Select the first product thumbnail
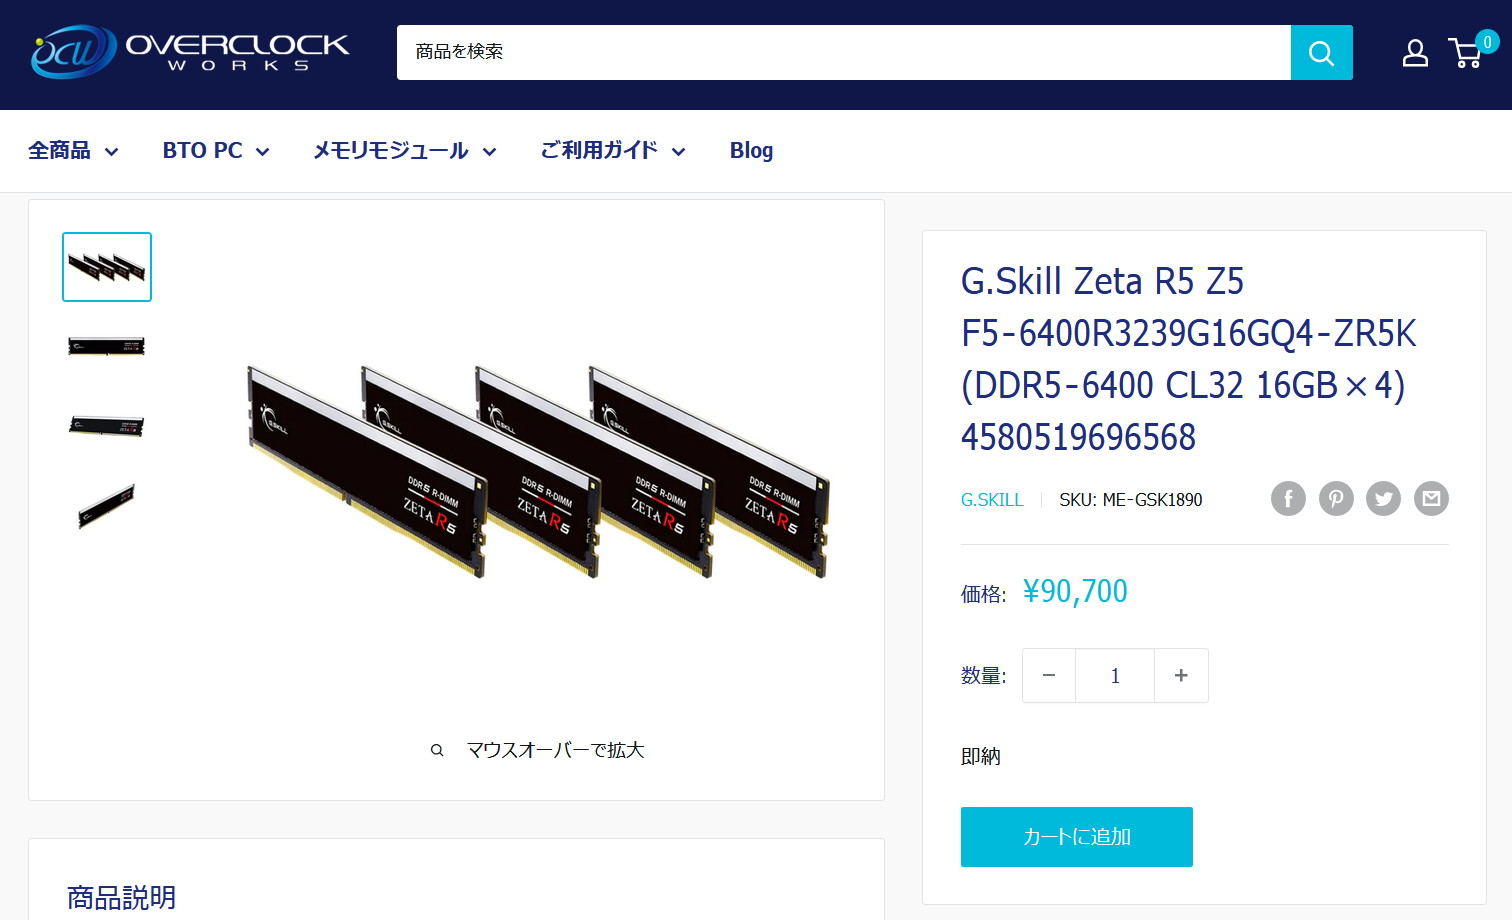1512x920 pixels. click(107, 267)
